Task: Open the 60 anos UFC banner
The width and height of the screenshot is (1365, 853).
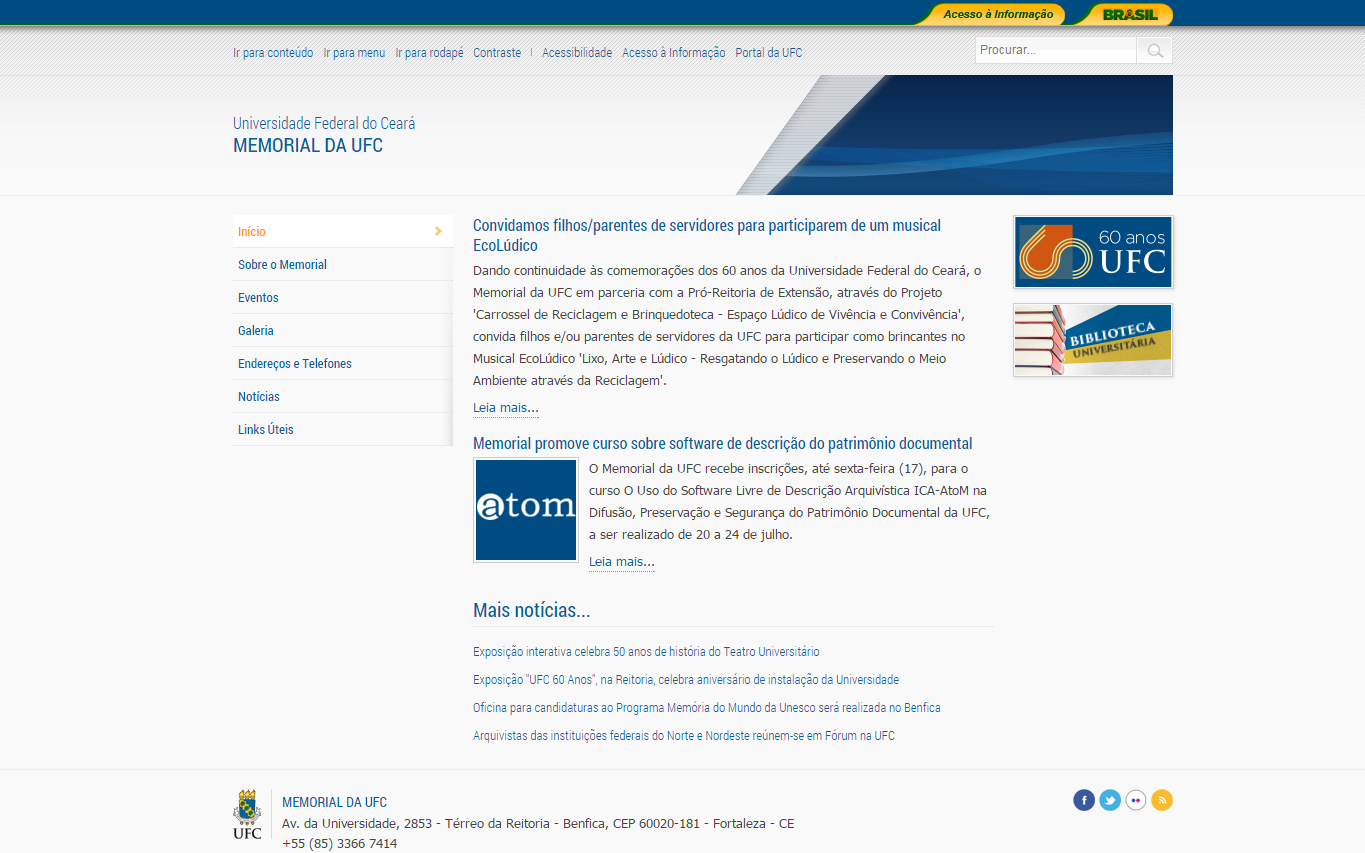Action: tap(1093, 252)
